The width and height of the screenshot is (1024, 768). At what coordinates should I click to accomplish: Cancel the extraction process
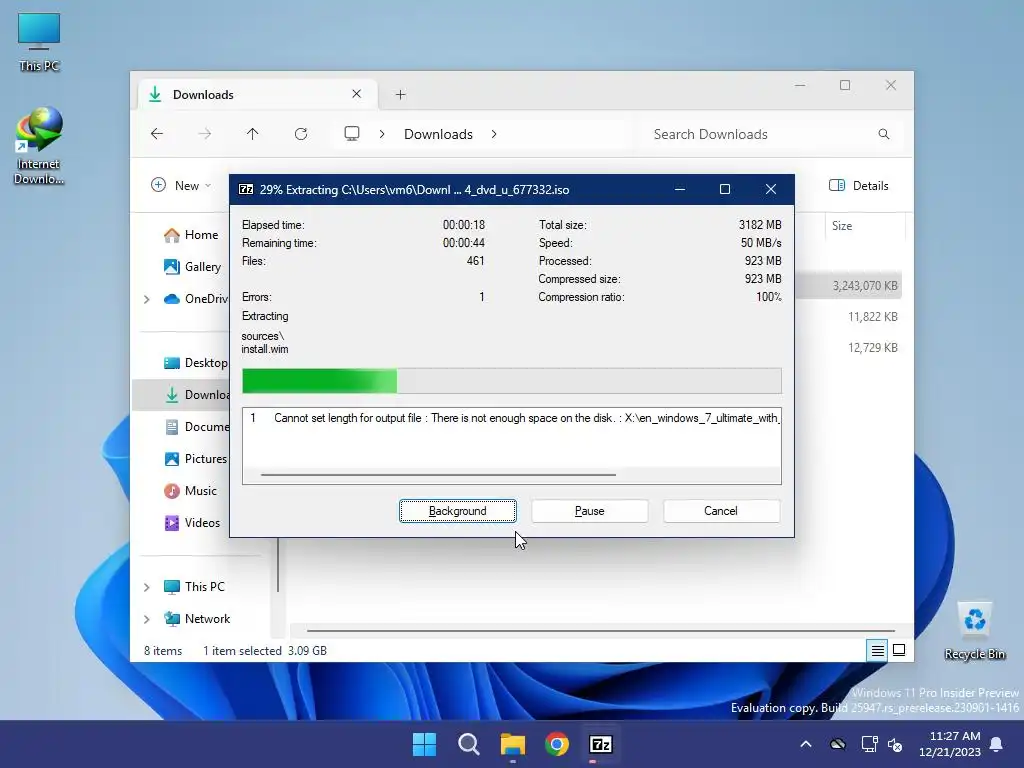pyautogui.click(x=721, y=511)
